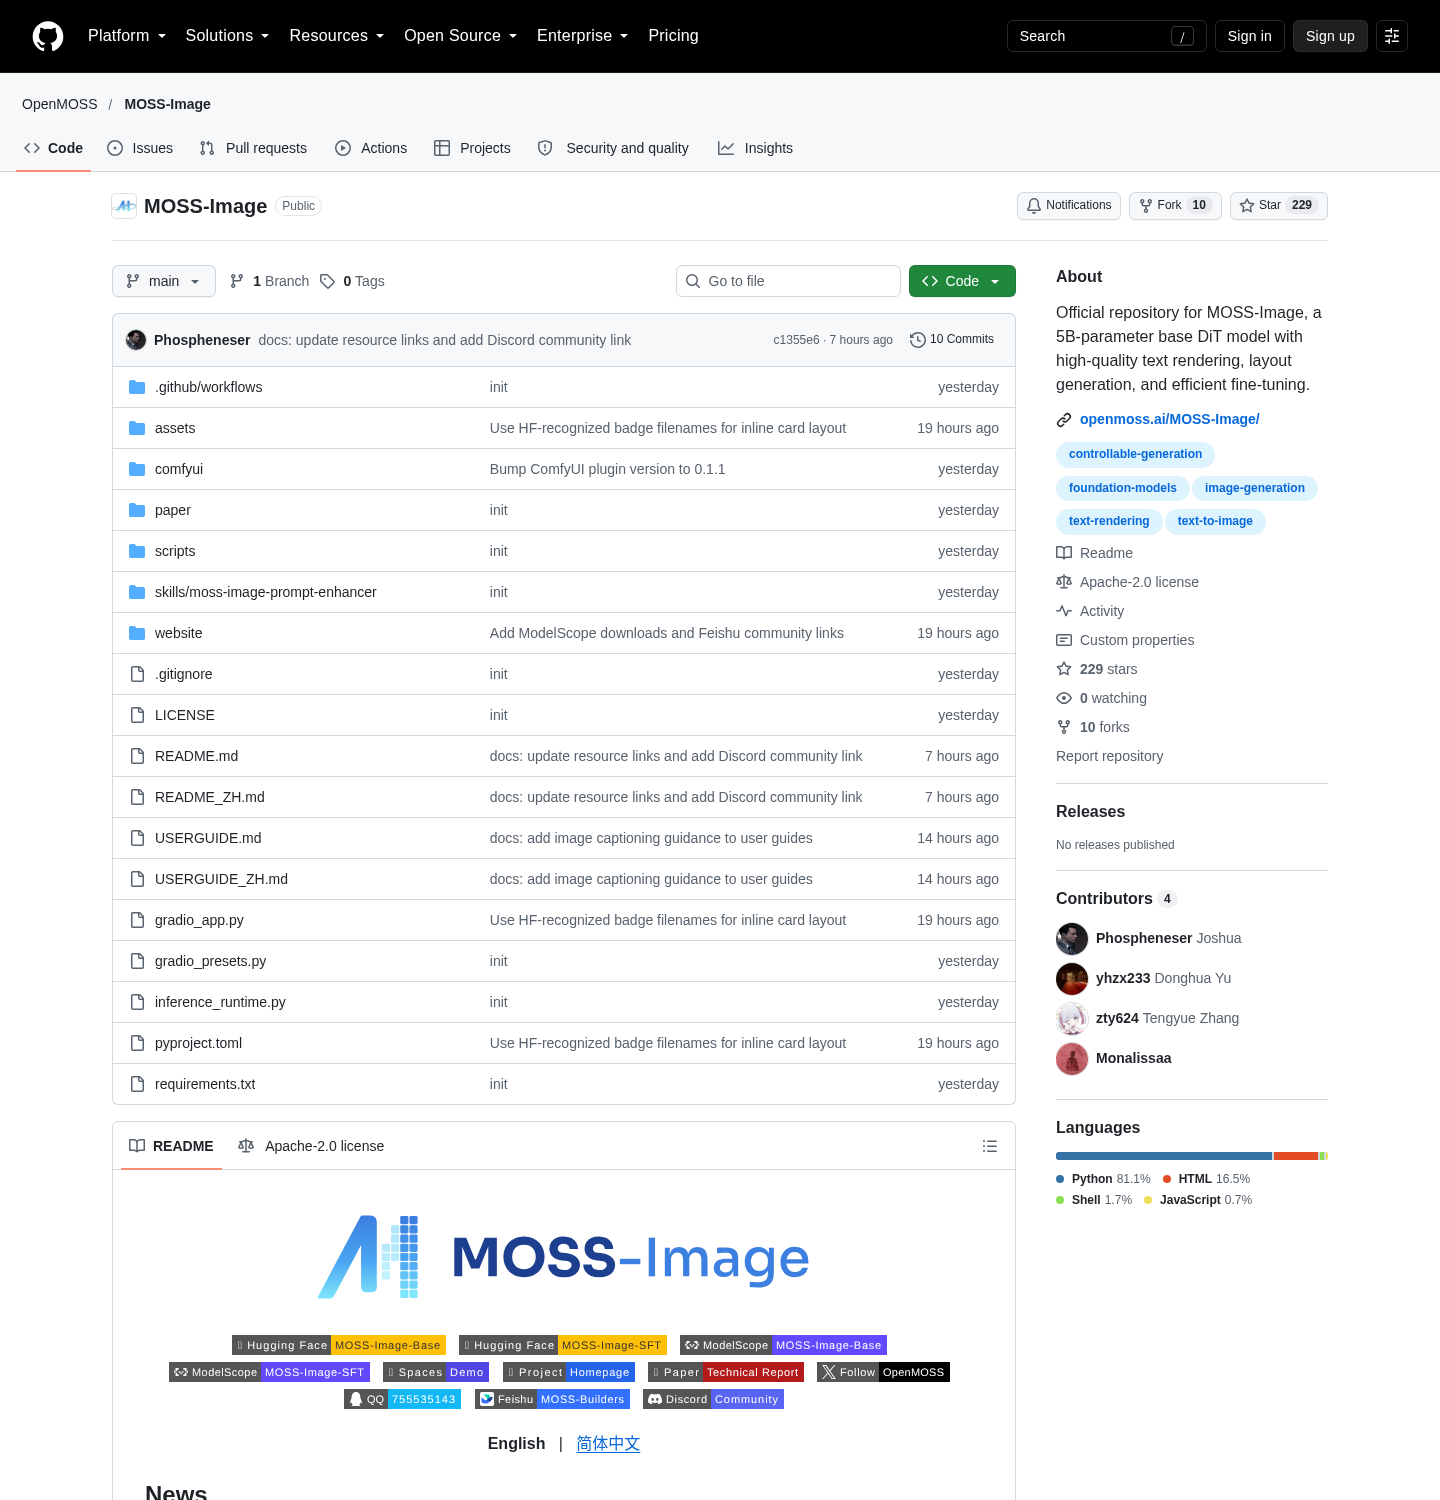Viewport: 1440px width, 1500px height.
Task: Focus the Go to file field
Action: tap(788, 281)
